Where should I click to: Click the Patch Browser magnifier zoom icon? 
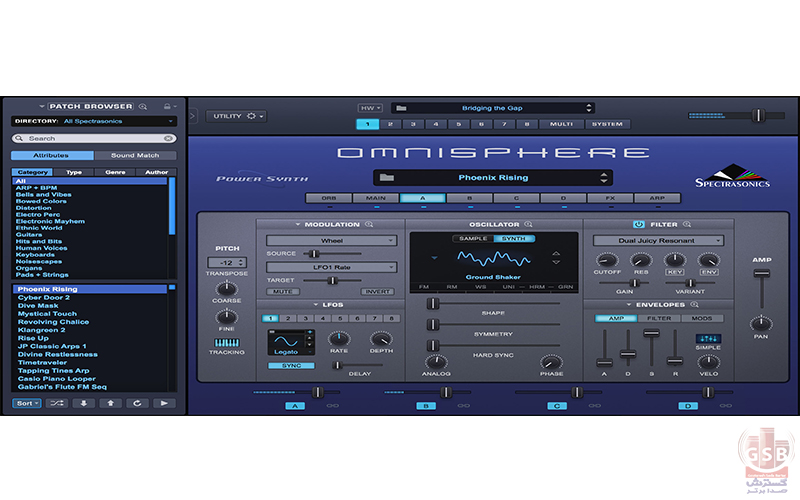(x=143, y=106)
